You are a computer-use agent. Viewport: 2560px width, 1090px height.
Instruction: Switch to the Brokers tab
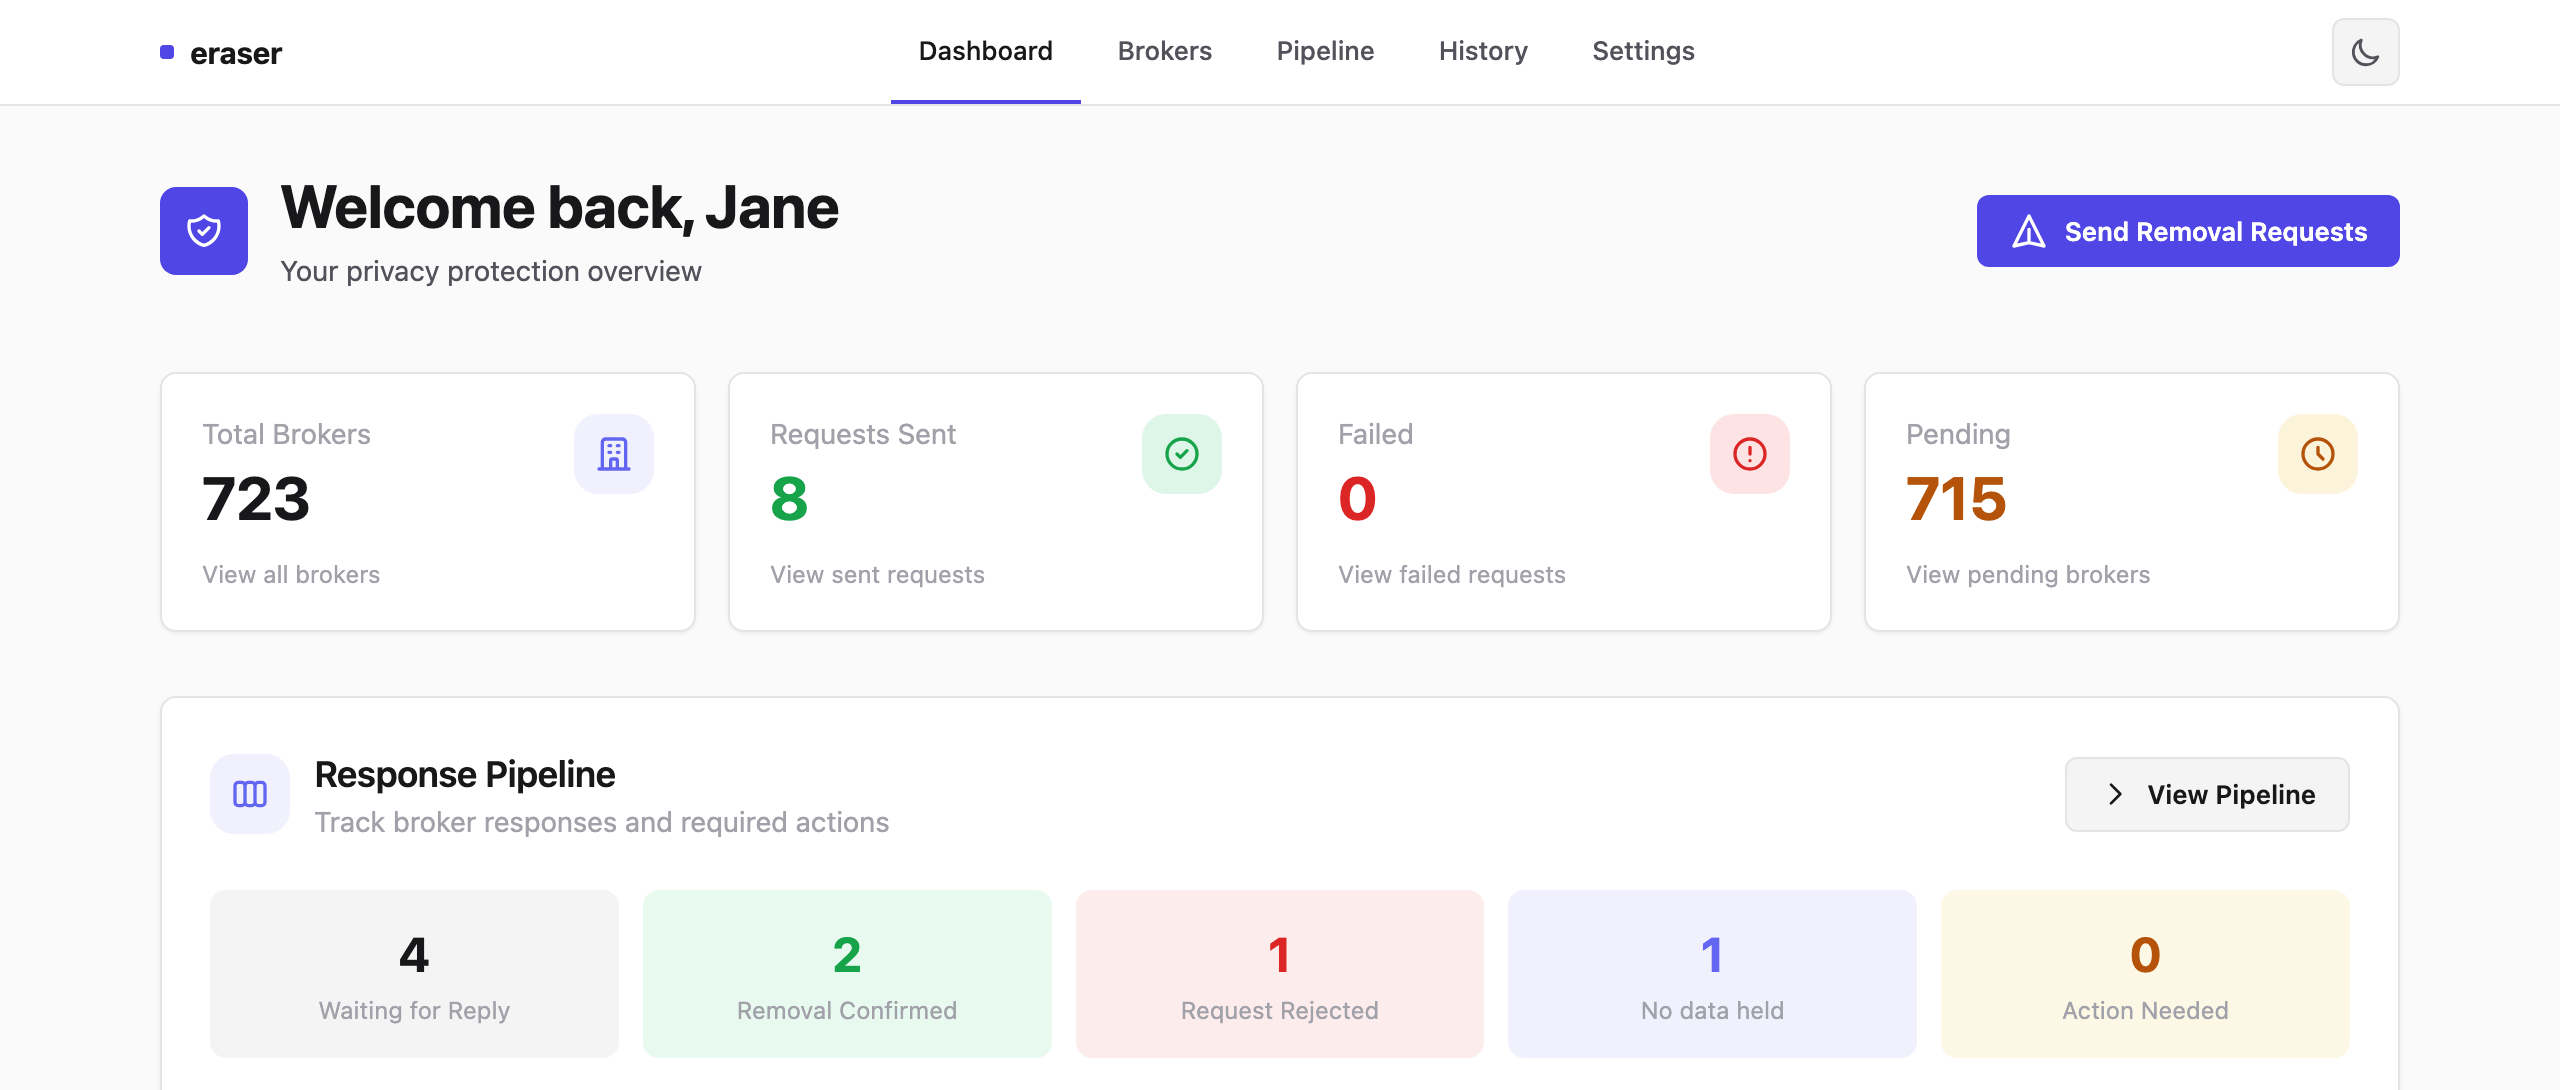point(1165,51)
